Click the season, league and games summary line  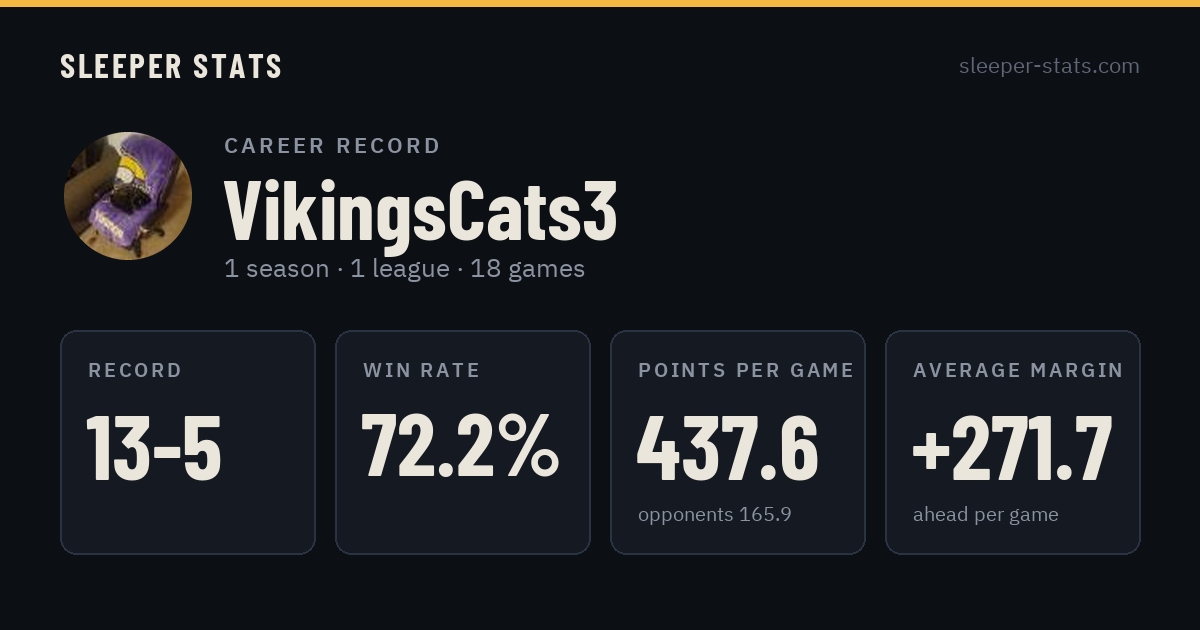click(405, 269)
